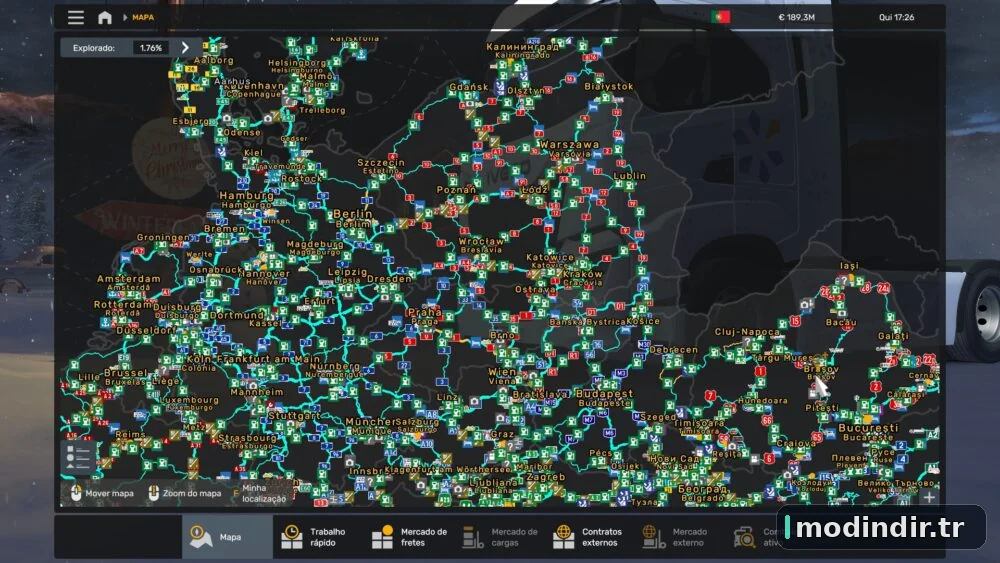Click the game clock Qui 17:26

pos(896,17)
